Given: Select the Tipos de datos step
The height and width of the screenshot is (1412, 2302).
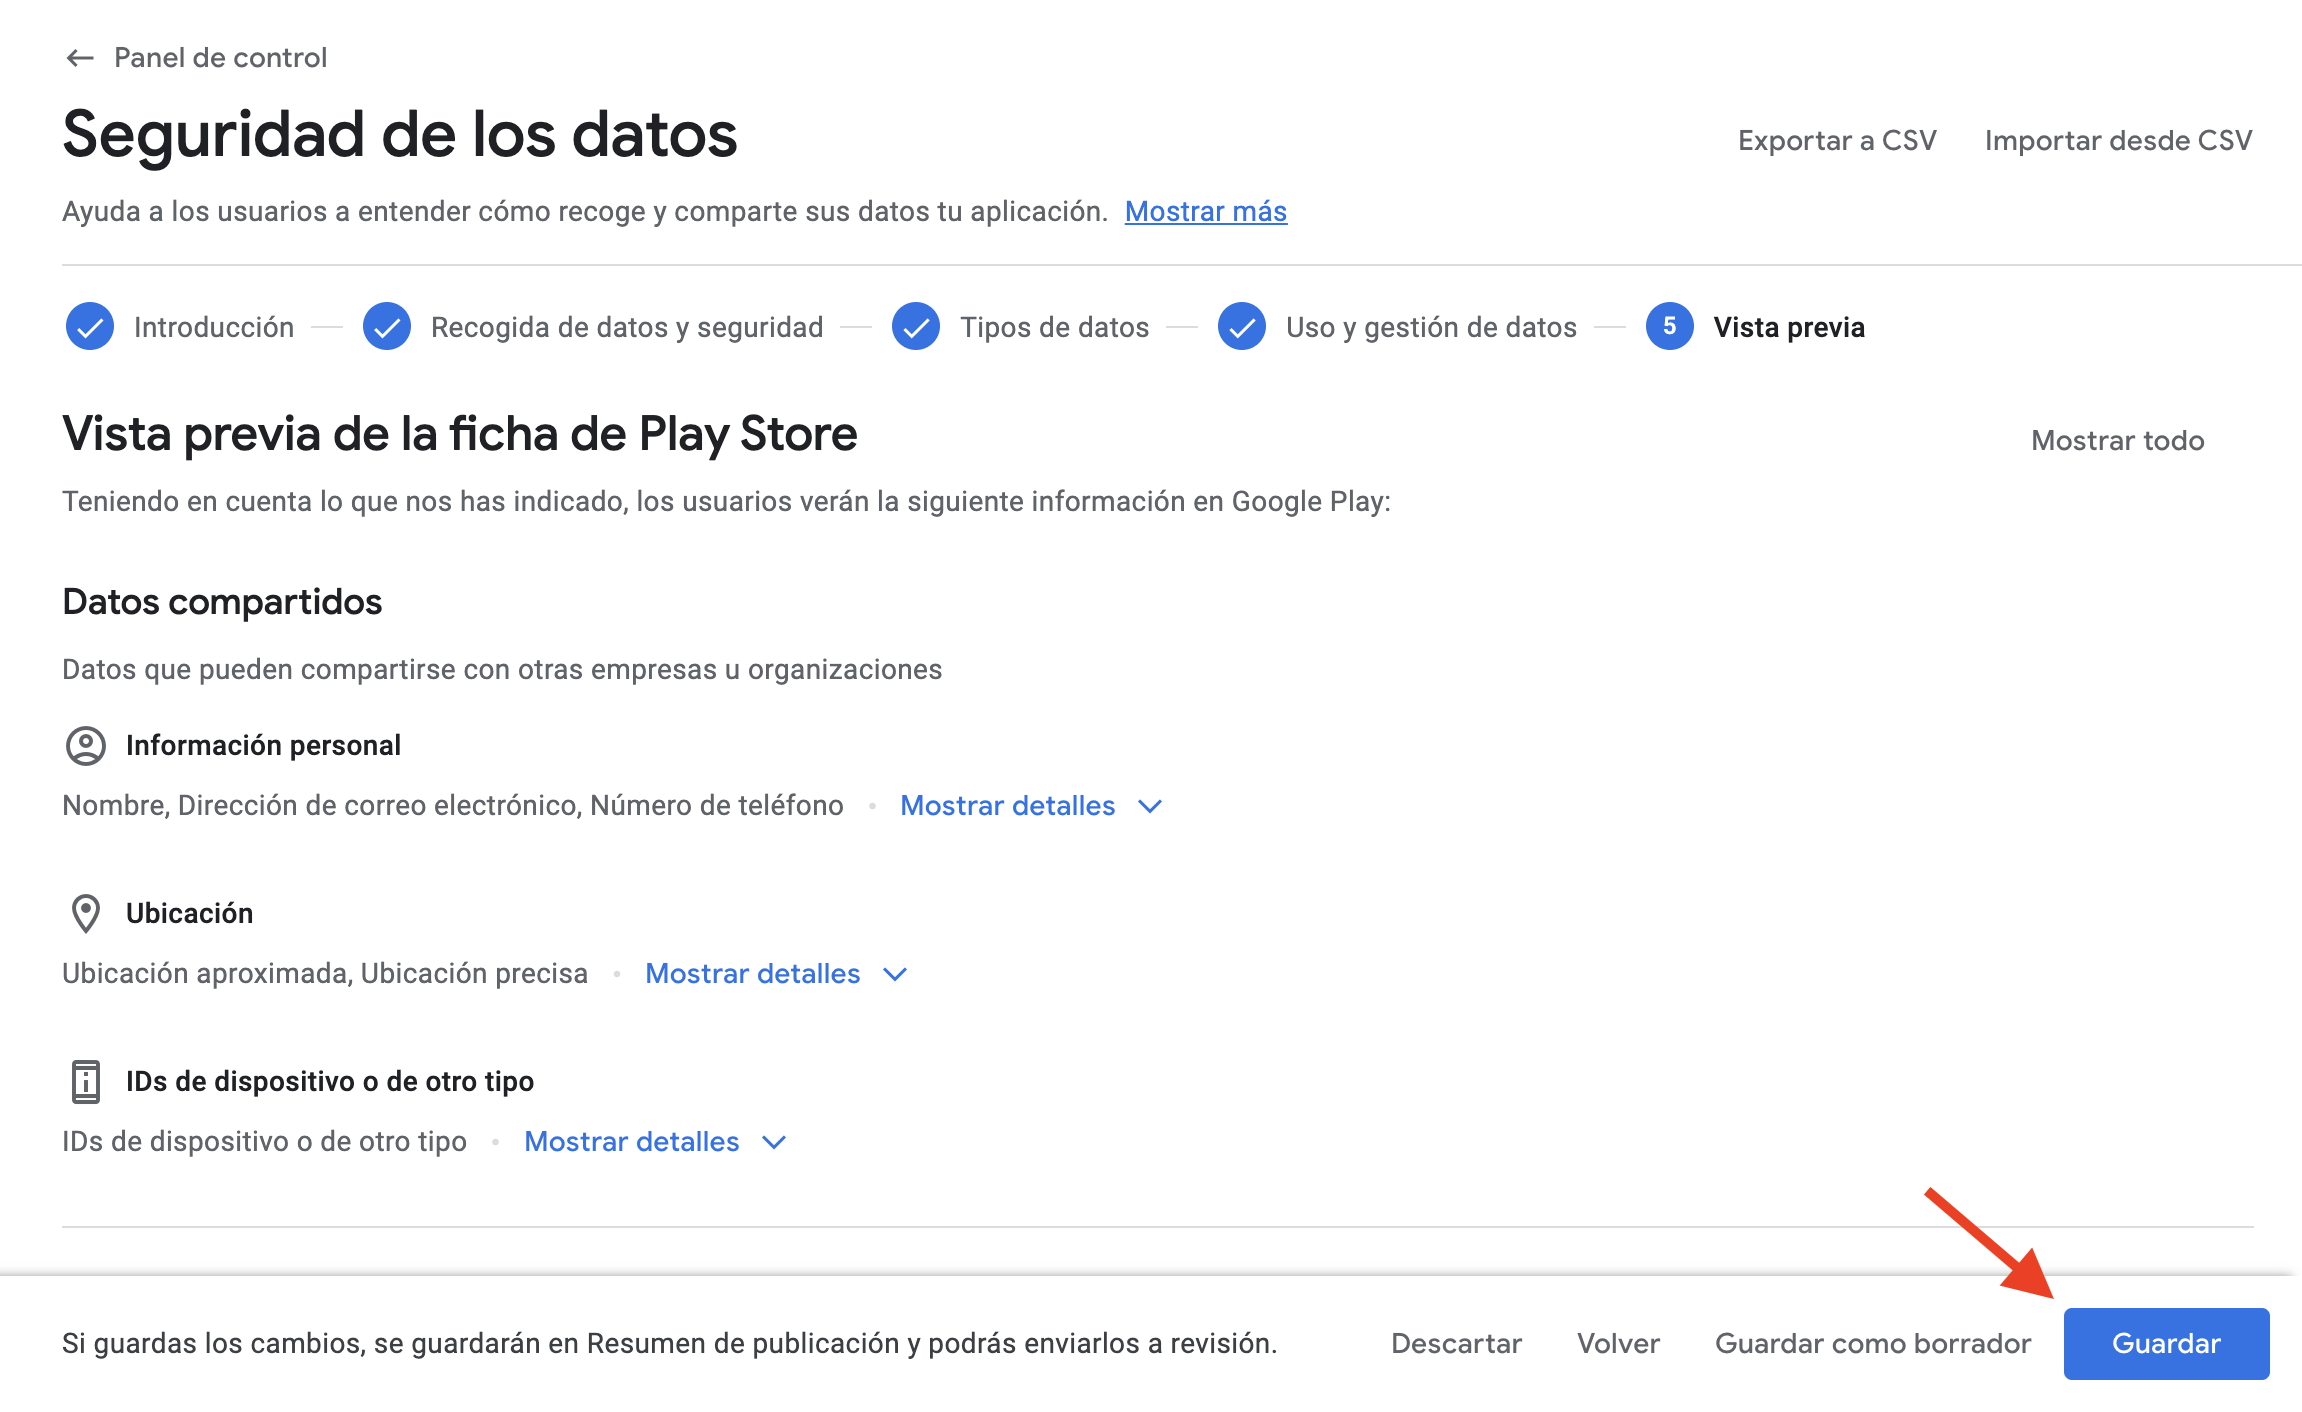Looking at the screenshot, I should (1054, 327).
